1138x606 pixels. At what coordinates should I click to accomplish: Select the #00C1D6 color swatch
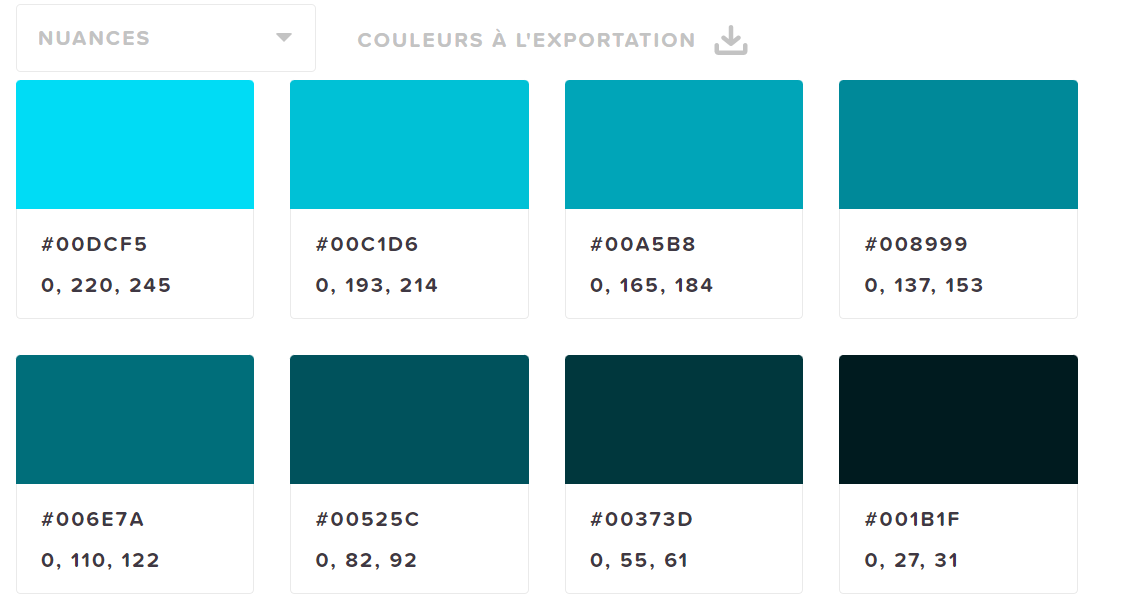tap(409, 144)
